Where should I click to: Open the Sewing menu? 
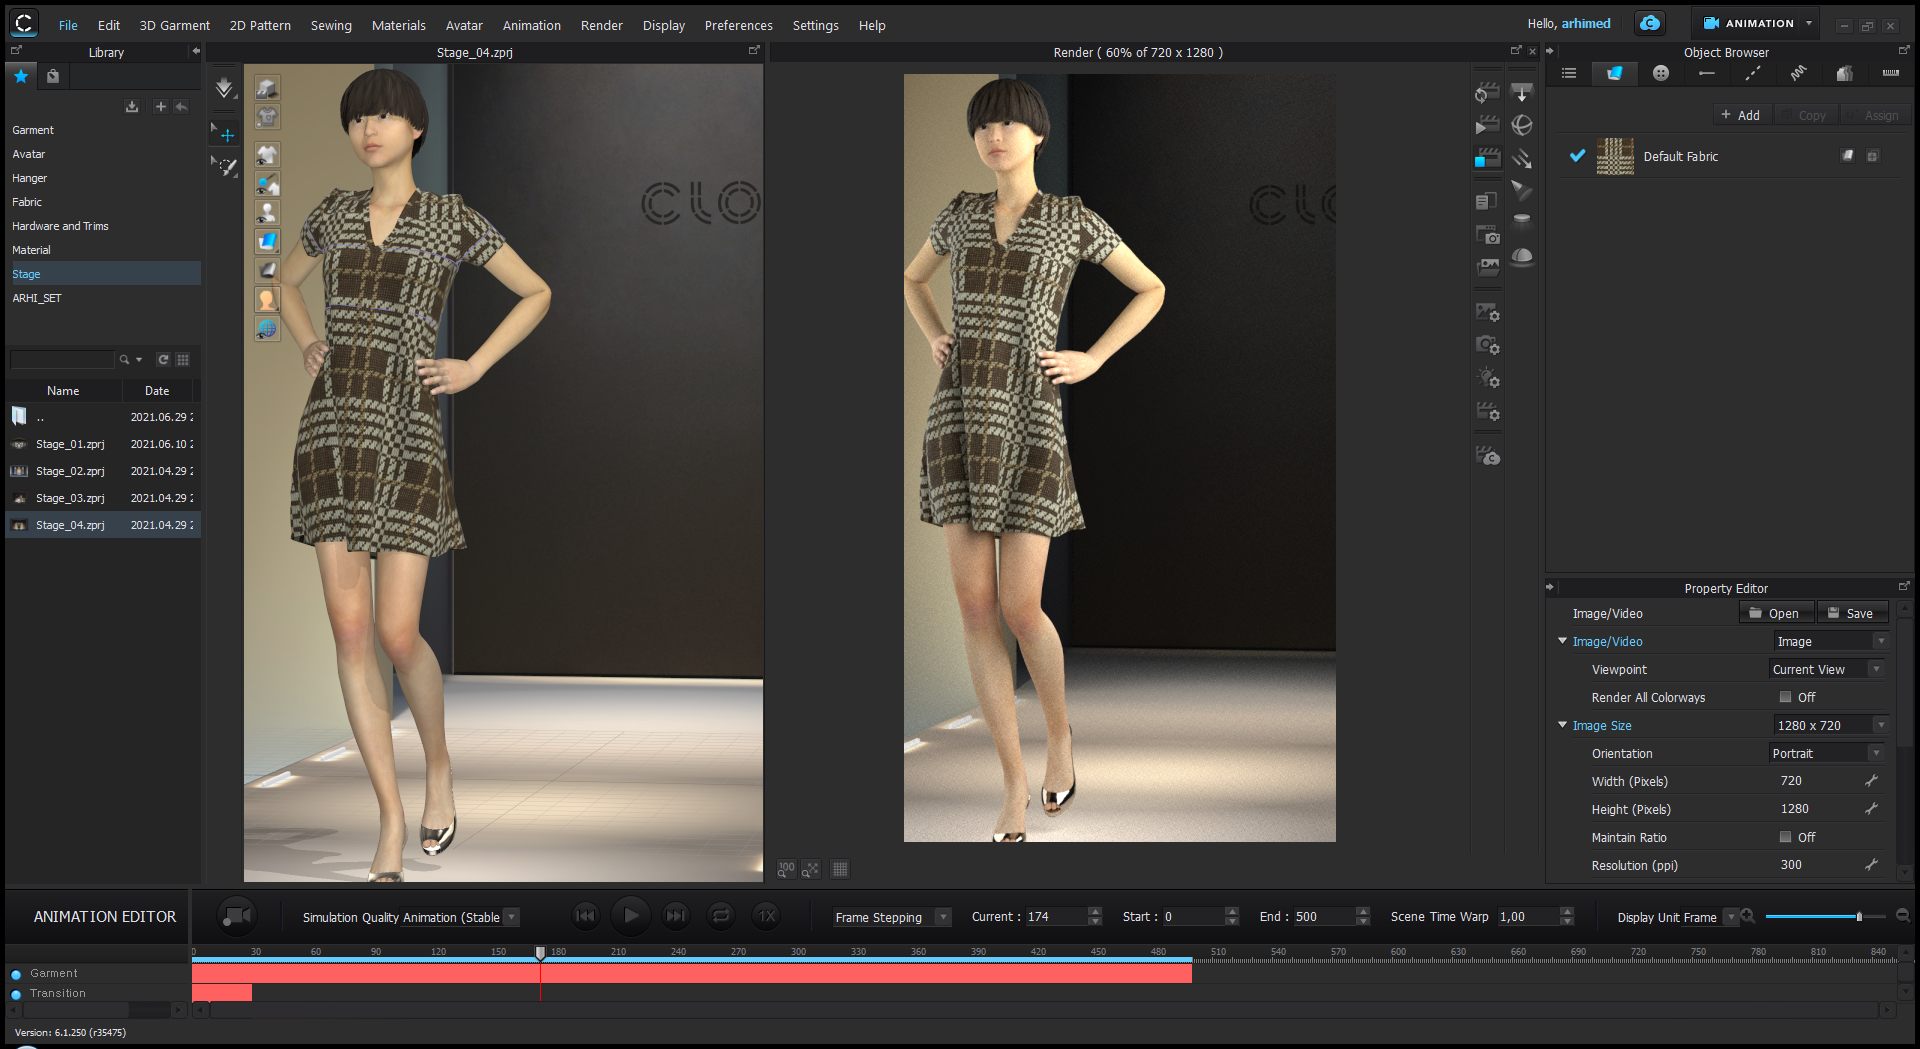click(x=330, y=25)
